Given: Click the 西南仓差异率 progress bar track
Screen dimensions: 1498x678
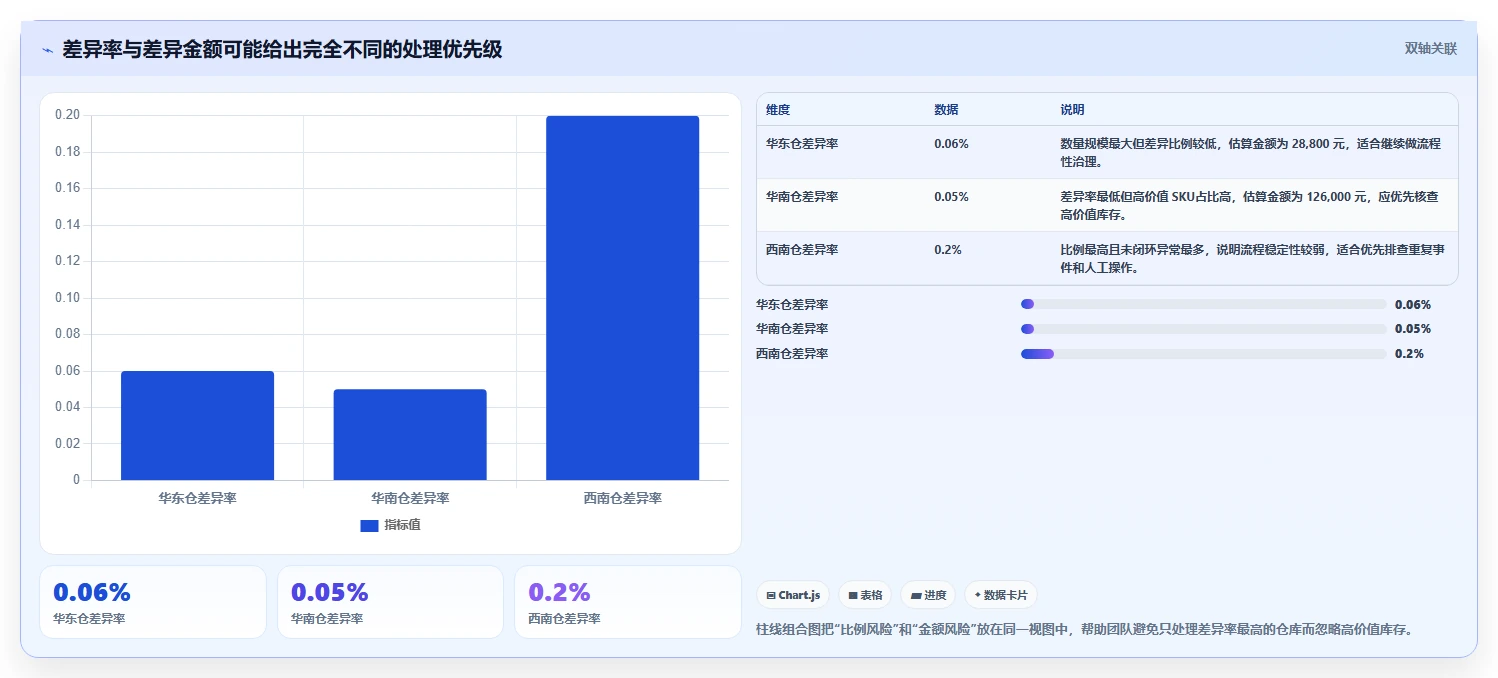Looking at the screenshot, I should pyautogui.click(x=1203, y=353).
